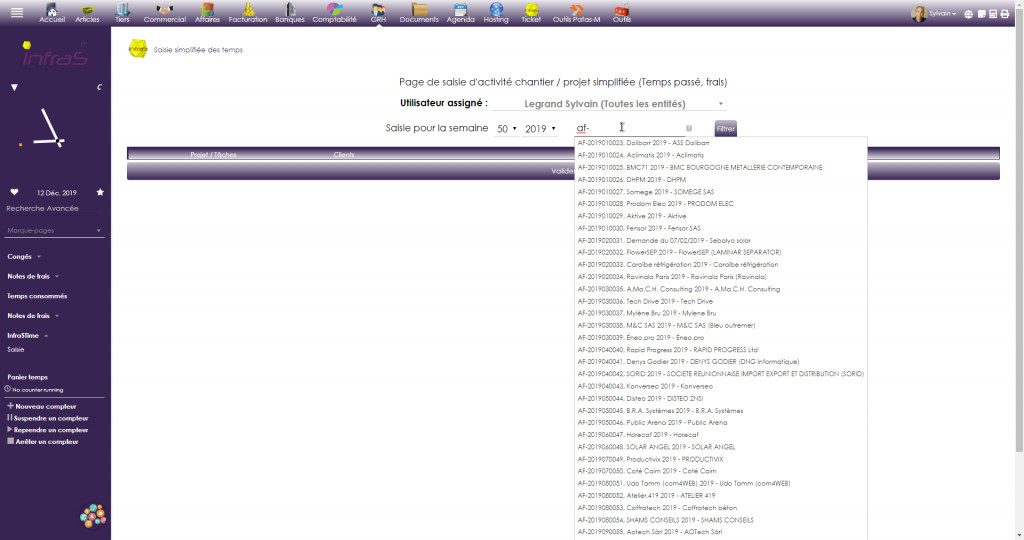
Task: Click Reprendre un compteur
Action: click(47, 430)
